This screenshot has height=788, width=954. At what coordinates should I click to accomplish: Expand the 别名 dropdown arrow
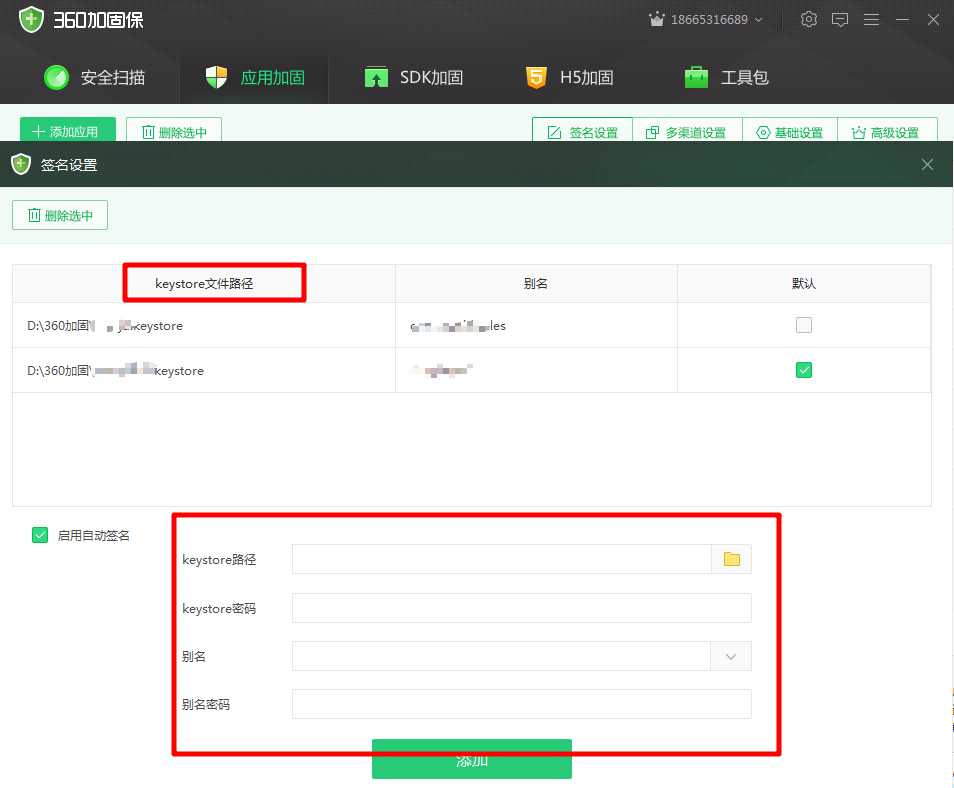click(731, 656)
